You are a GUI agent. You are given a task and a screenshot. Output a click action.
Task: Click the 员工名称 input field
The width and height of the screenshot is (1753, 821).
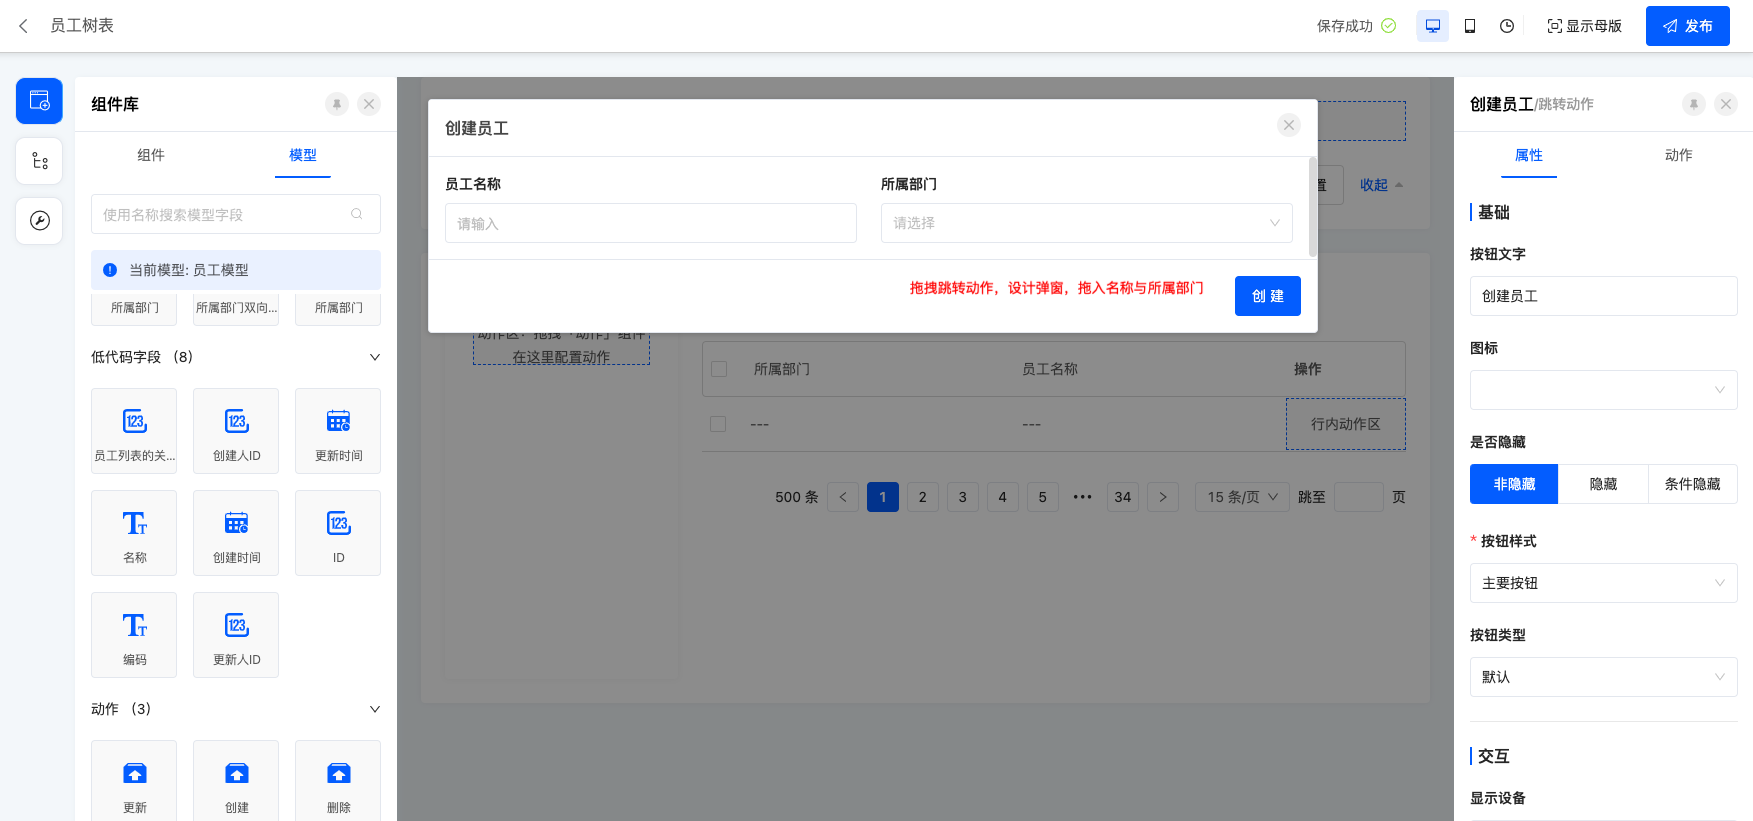point(651,223)
